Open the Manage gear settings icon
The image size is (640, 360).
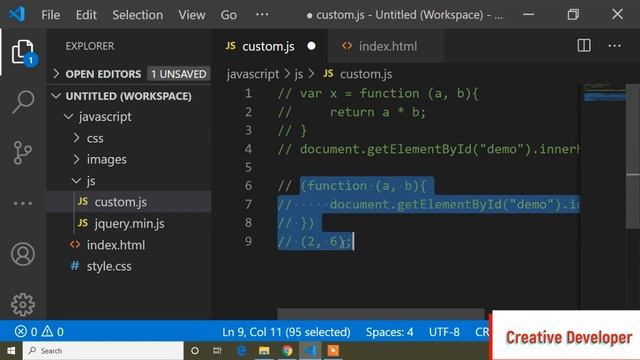[23, 304]
